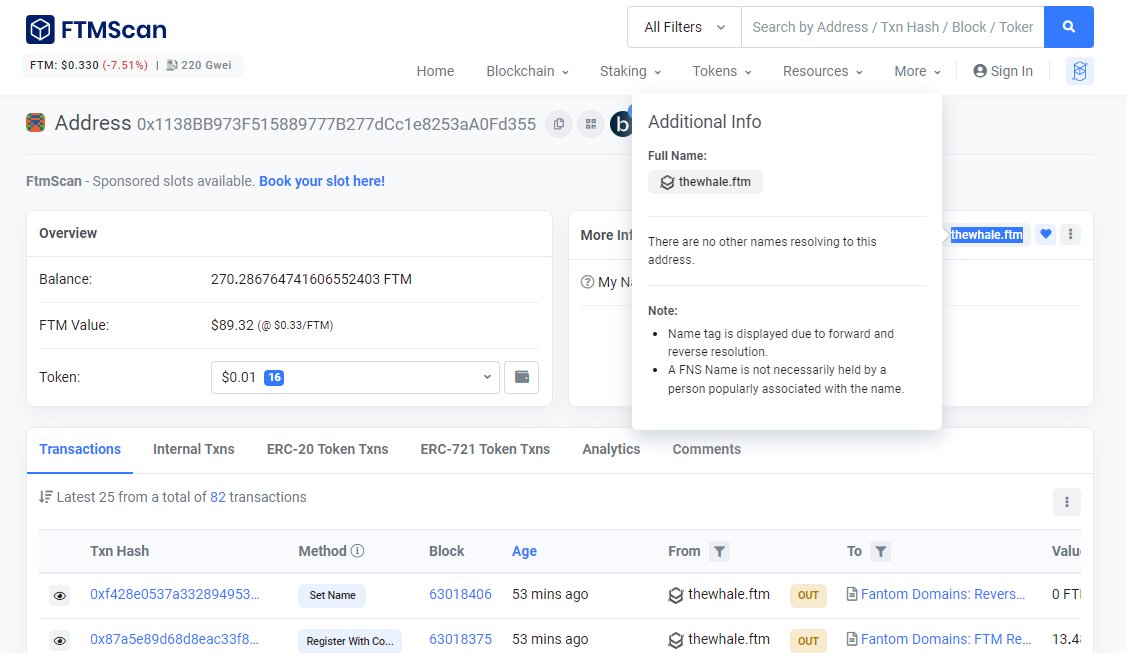This screenshot has width=1127, height=653.
Task: Switch to the Comments tab
Action: pyautogui.click(x=707, y=450)
